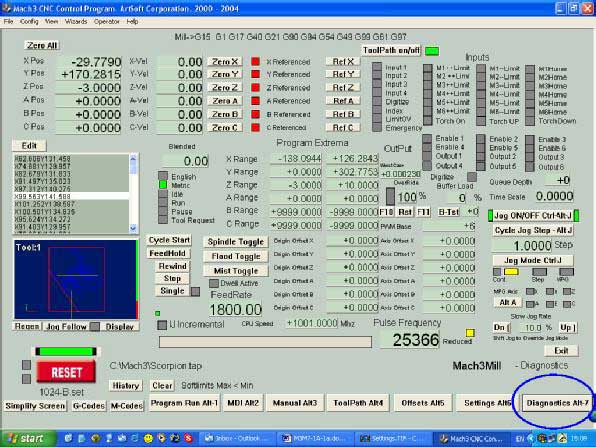Image resolution: width=596 pixels, height=447 pixels.
Task: Open the Config menu
Action: point(29,22)
